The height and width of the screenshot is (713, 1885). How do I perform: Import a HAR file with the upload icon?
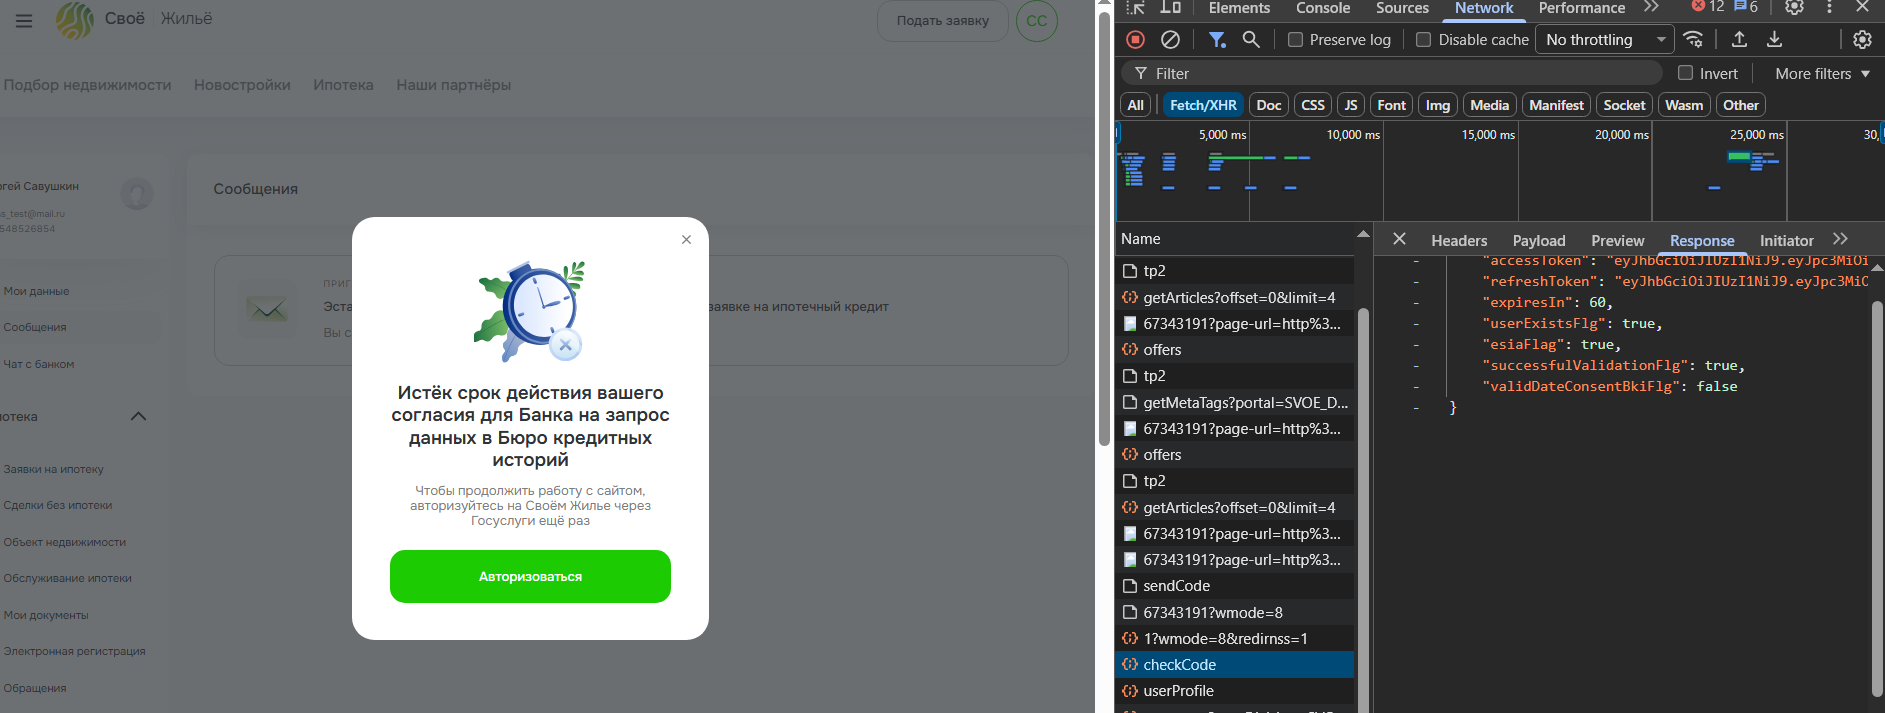point(1740,40)
